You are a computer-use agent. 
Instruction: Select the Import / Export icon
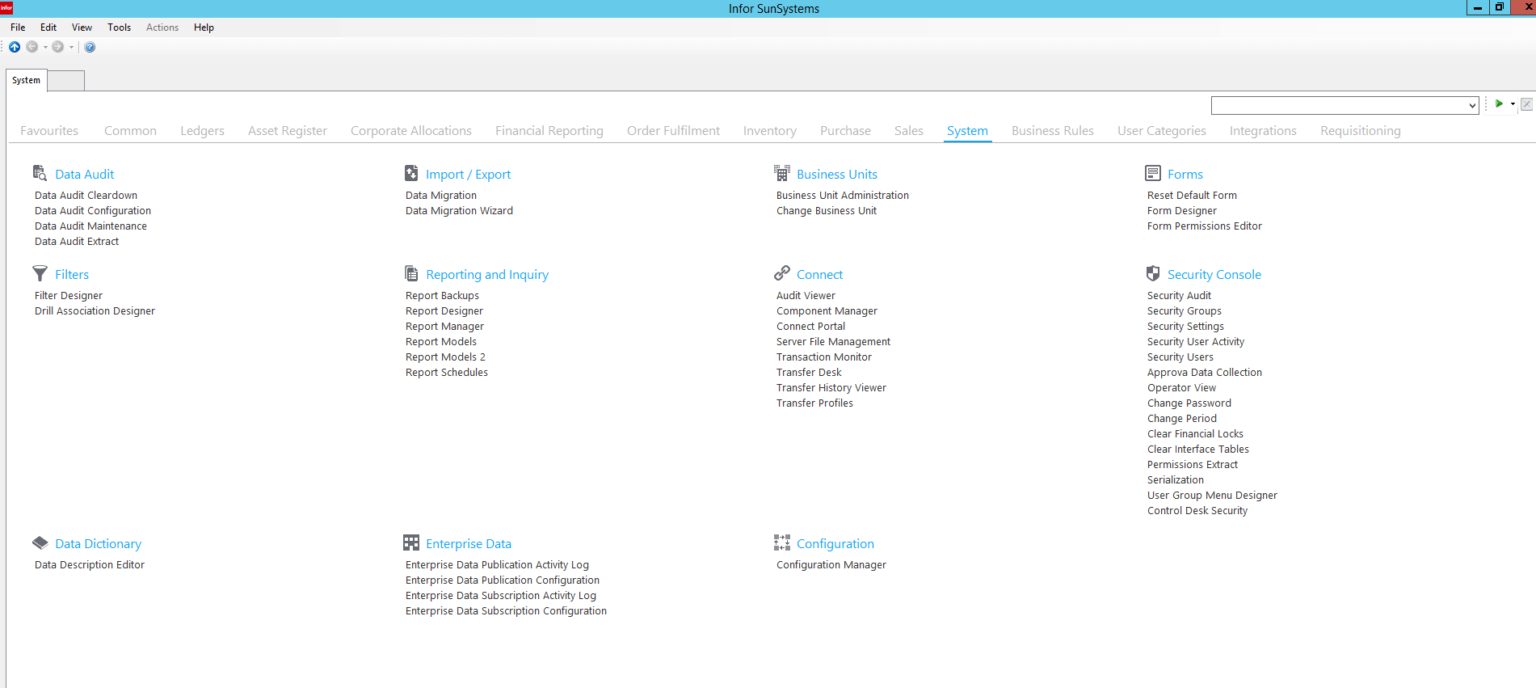[x=411, y=173]
